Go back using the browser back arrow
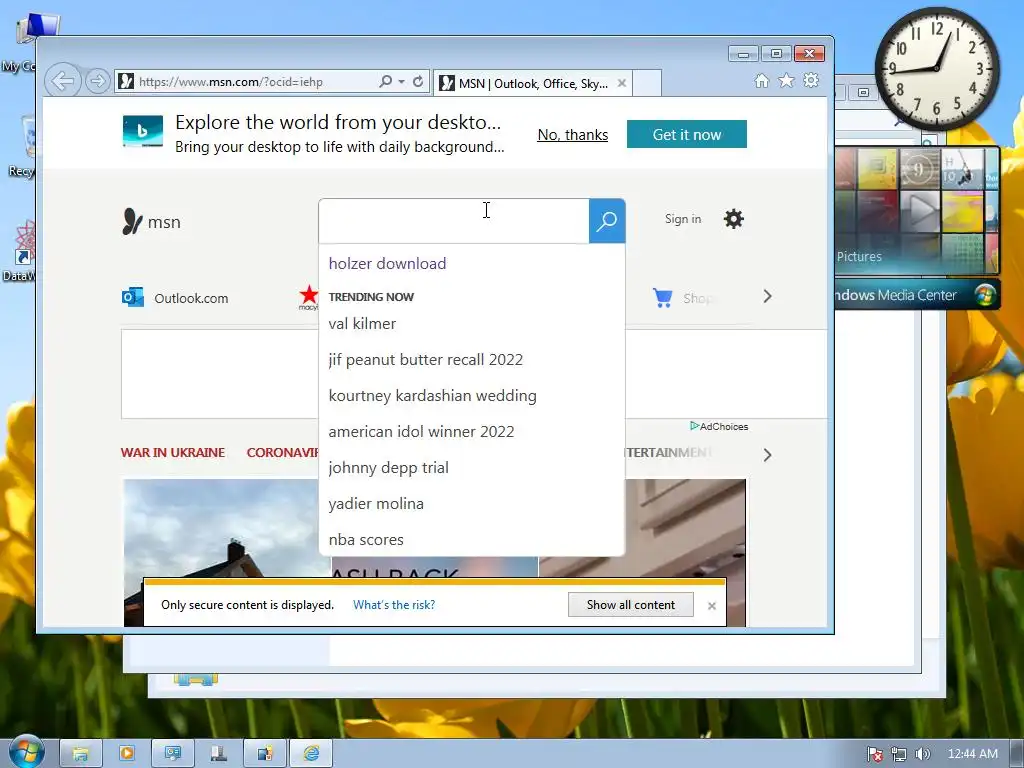 63,82
